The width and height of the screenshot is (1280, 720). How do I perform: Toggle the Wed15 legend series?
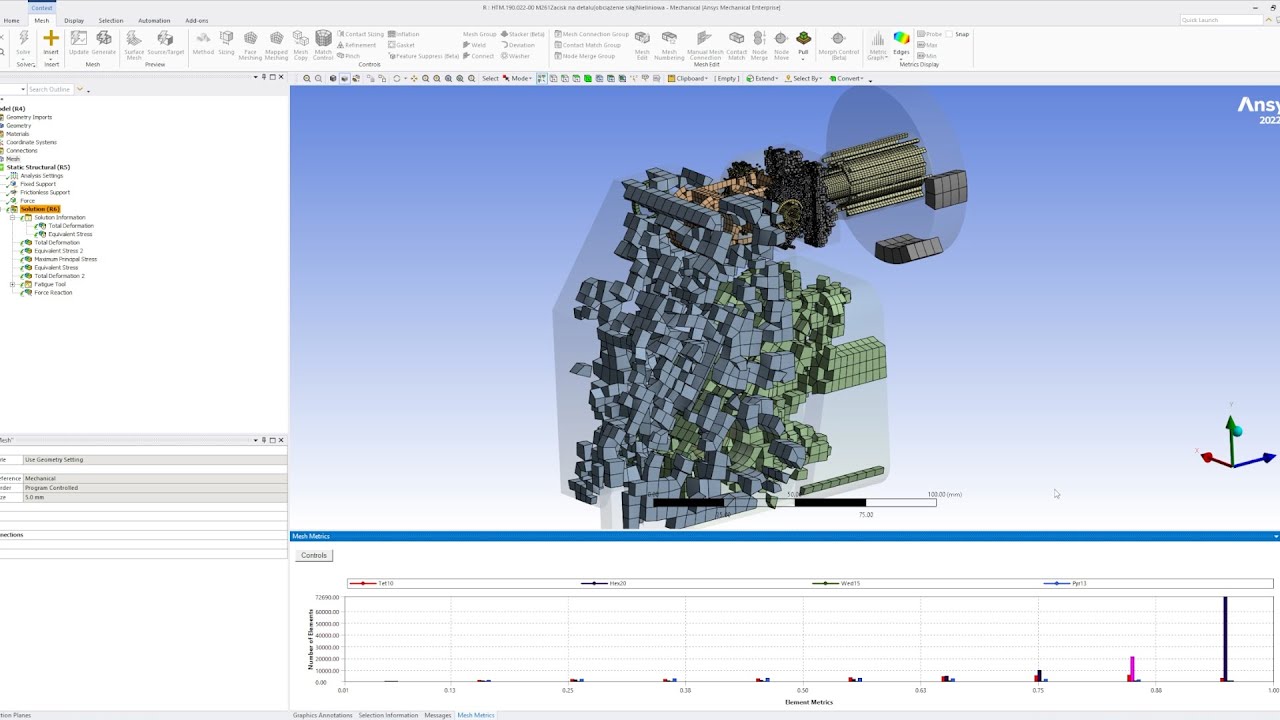[x=836, y=583]
